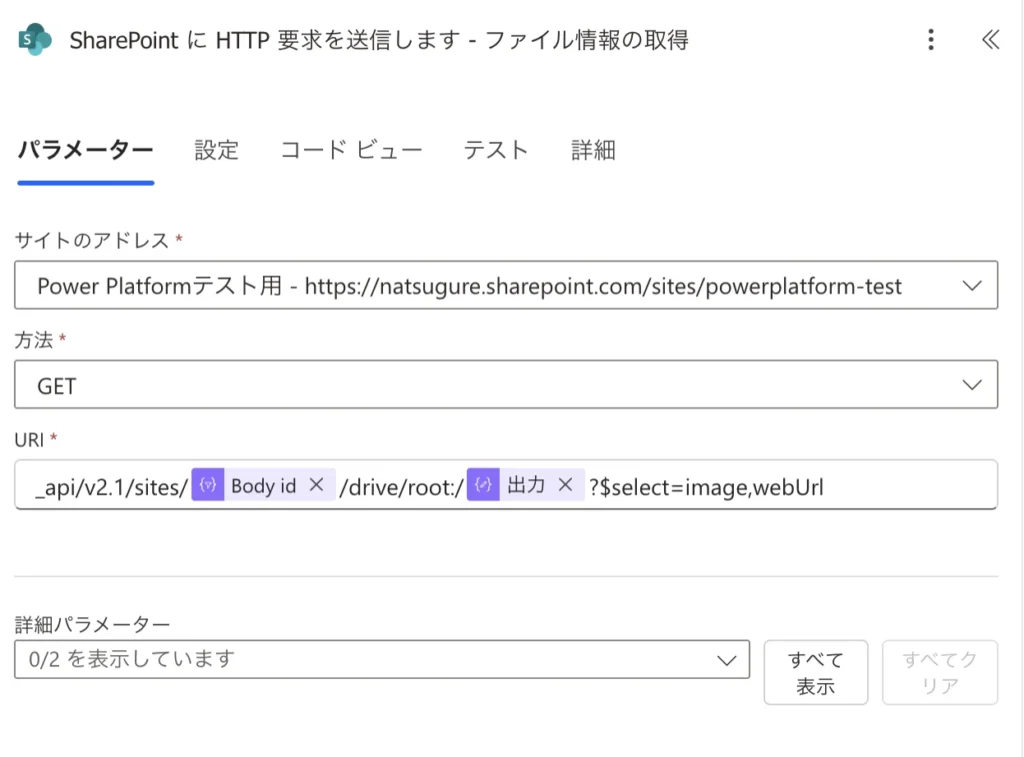Screen dimensions: 1024x757
Task: Open the コード ビュー tab
Action: coord(351,150)
